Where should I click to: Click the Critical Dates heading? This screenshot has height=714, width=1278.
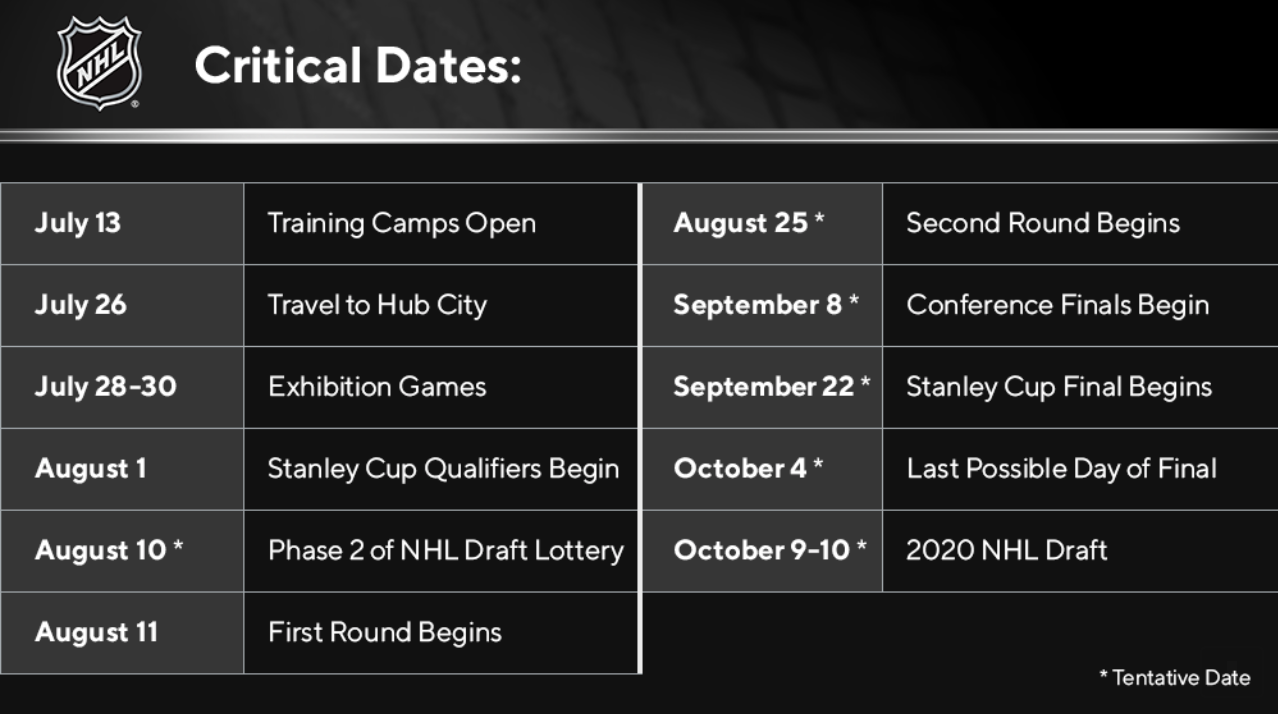[x=357, y=65]
